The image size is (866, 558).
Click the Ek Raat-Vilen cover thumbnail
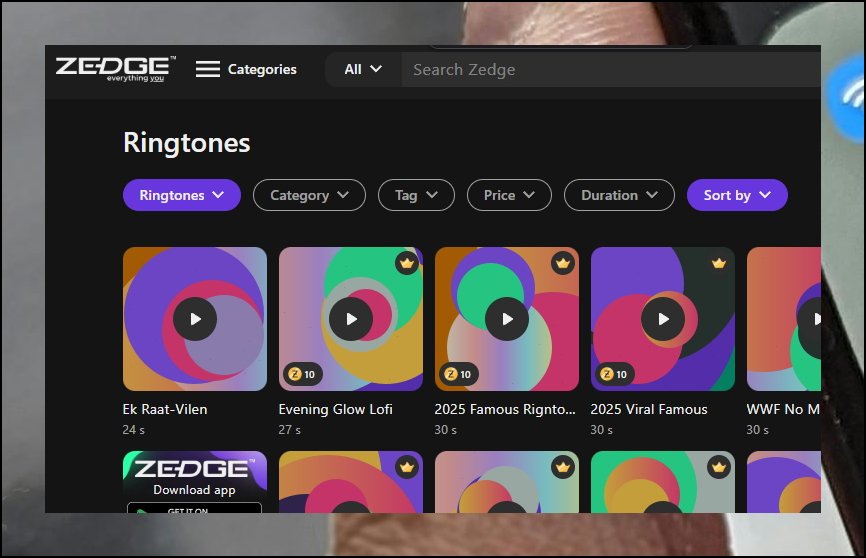tap(195, 319)
